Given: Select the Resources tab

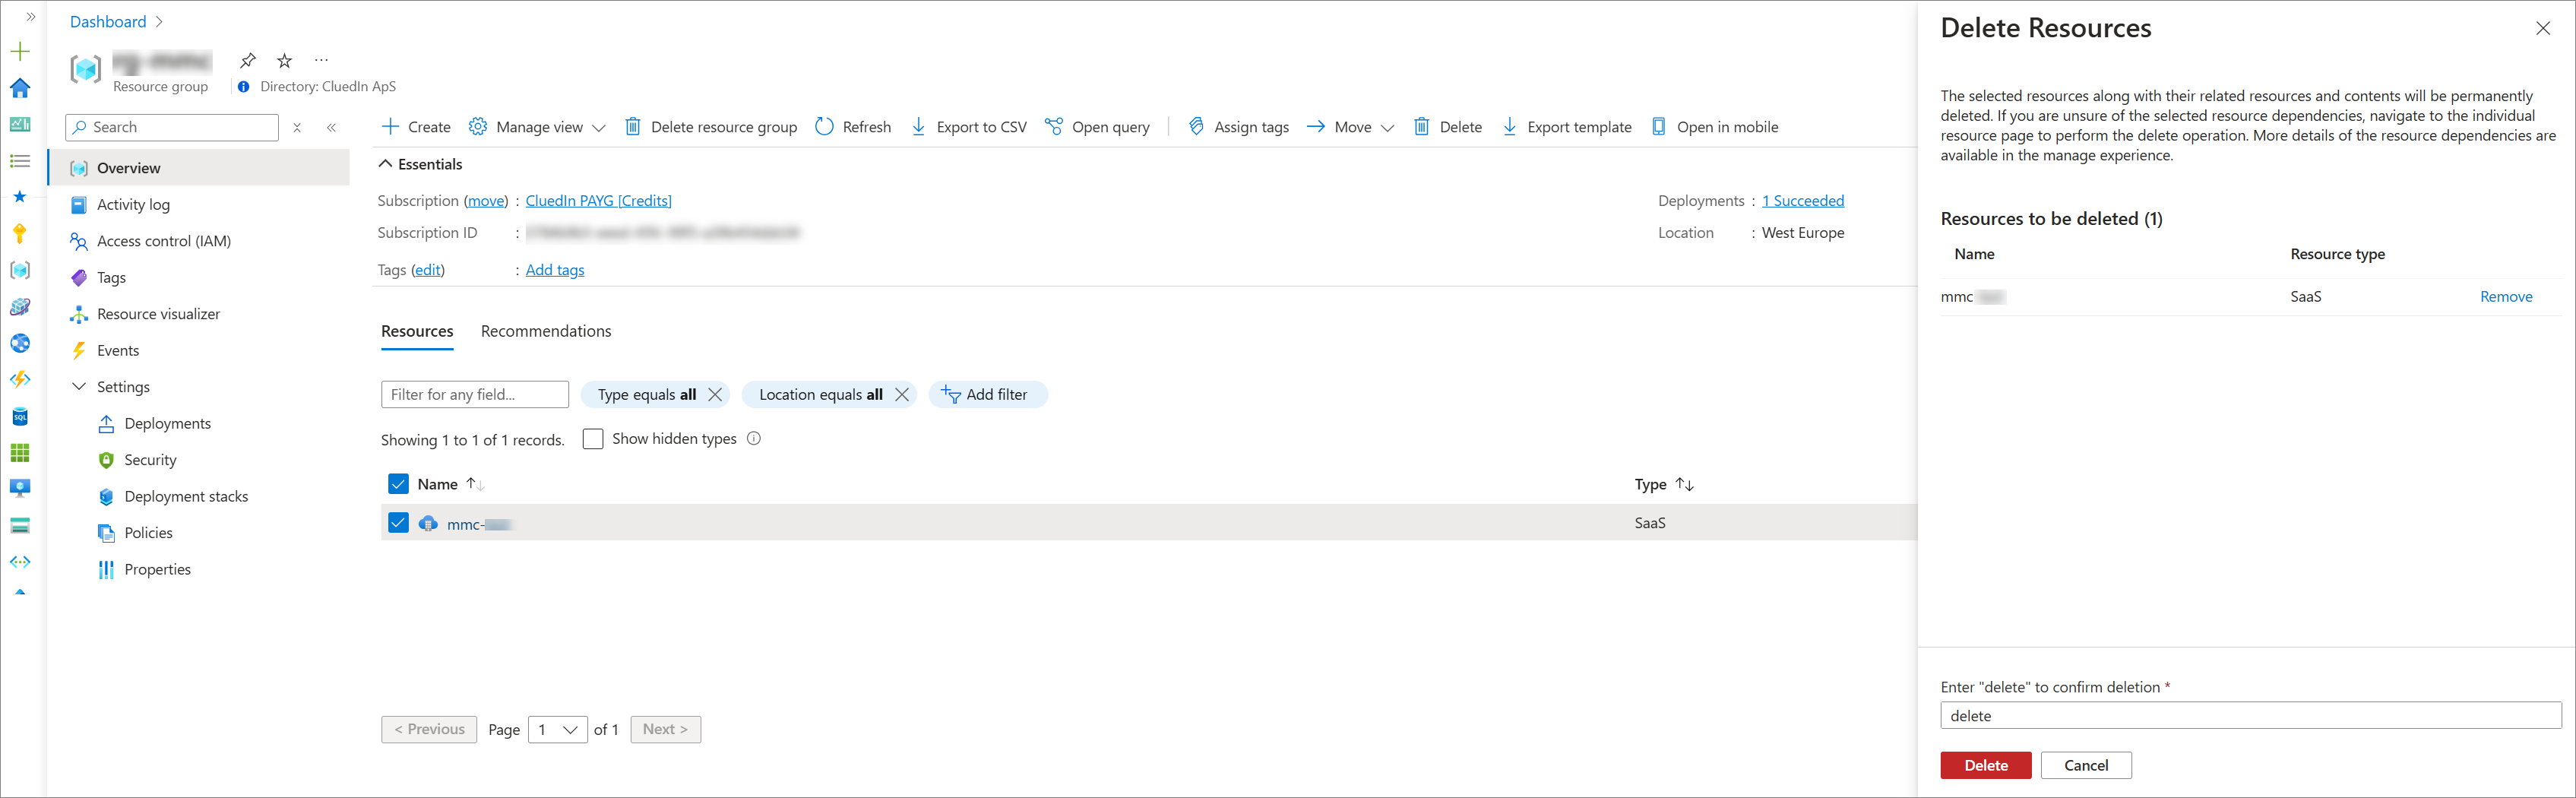Looking at the screenshot, I should click(417, 331).
